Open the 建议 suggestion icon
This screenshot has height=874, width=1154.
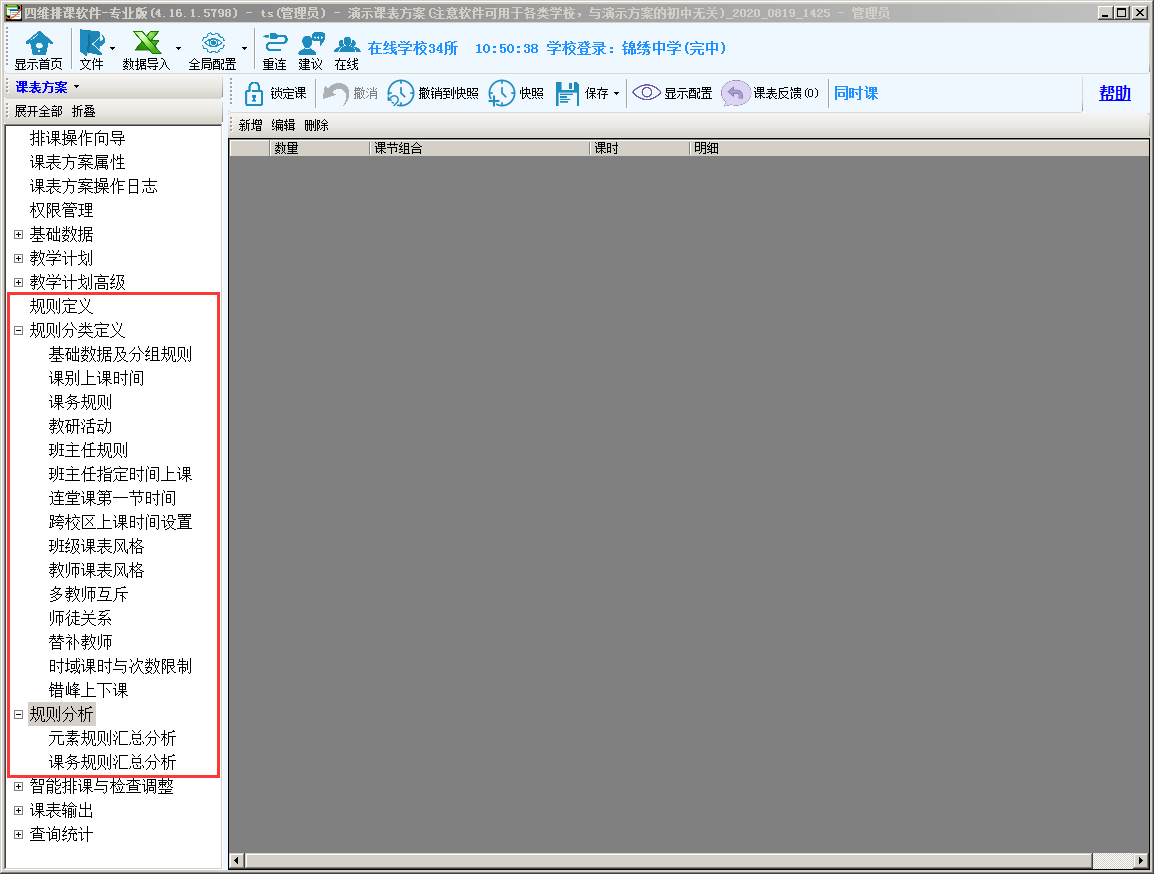coord(310,44)
